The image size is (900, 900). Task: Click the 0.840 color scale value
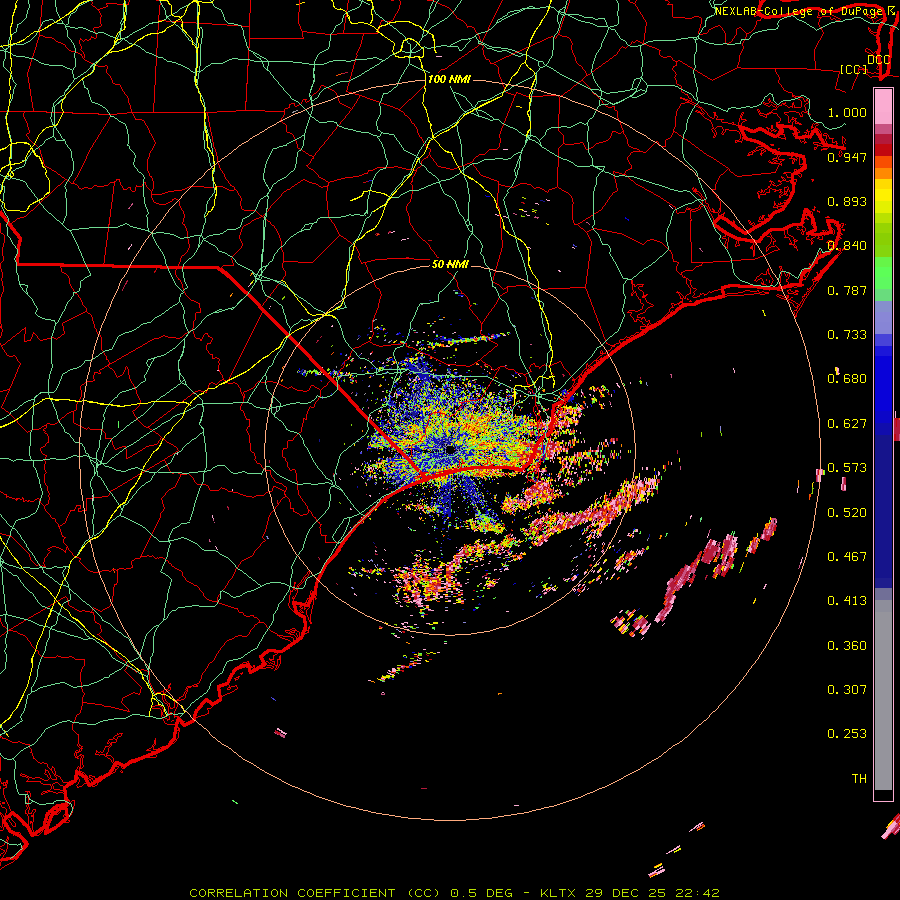tap(847, 246)
